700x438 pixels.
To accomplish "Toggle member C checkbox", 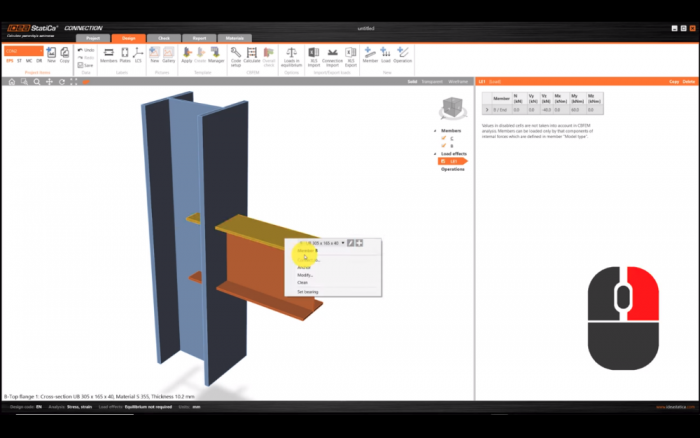I will coord(444,138).
